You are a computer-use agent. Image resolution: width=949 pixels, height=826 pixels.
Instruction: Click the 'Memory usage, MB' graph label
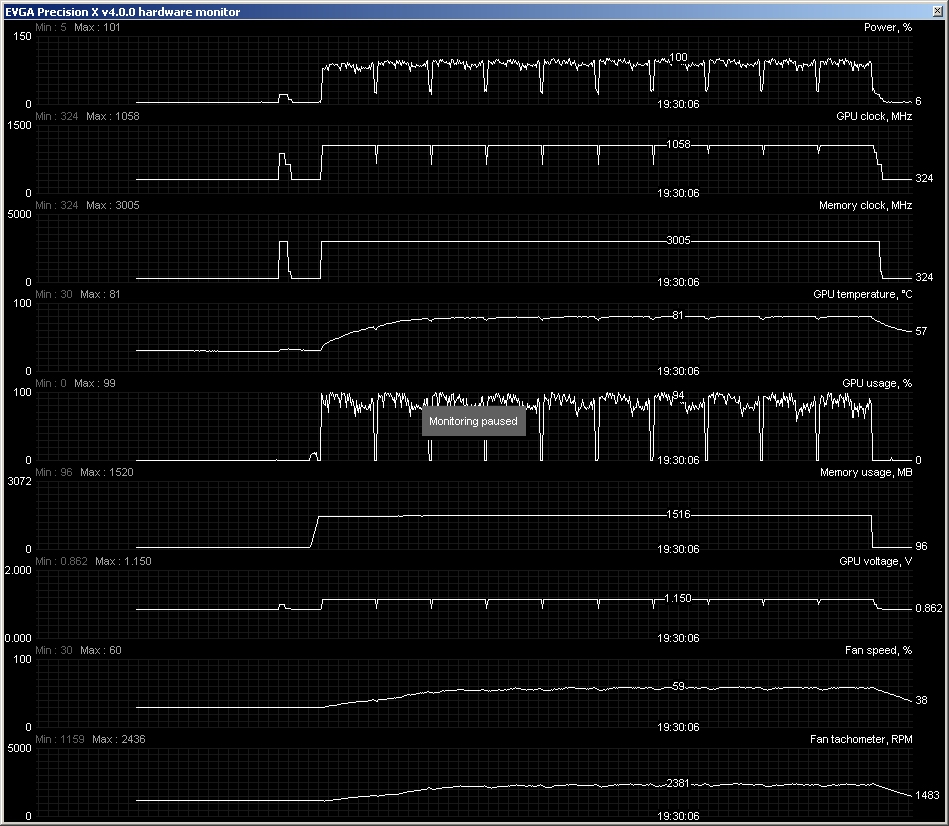tap(866, 472)
